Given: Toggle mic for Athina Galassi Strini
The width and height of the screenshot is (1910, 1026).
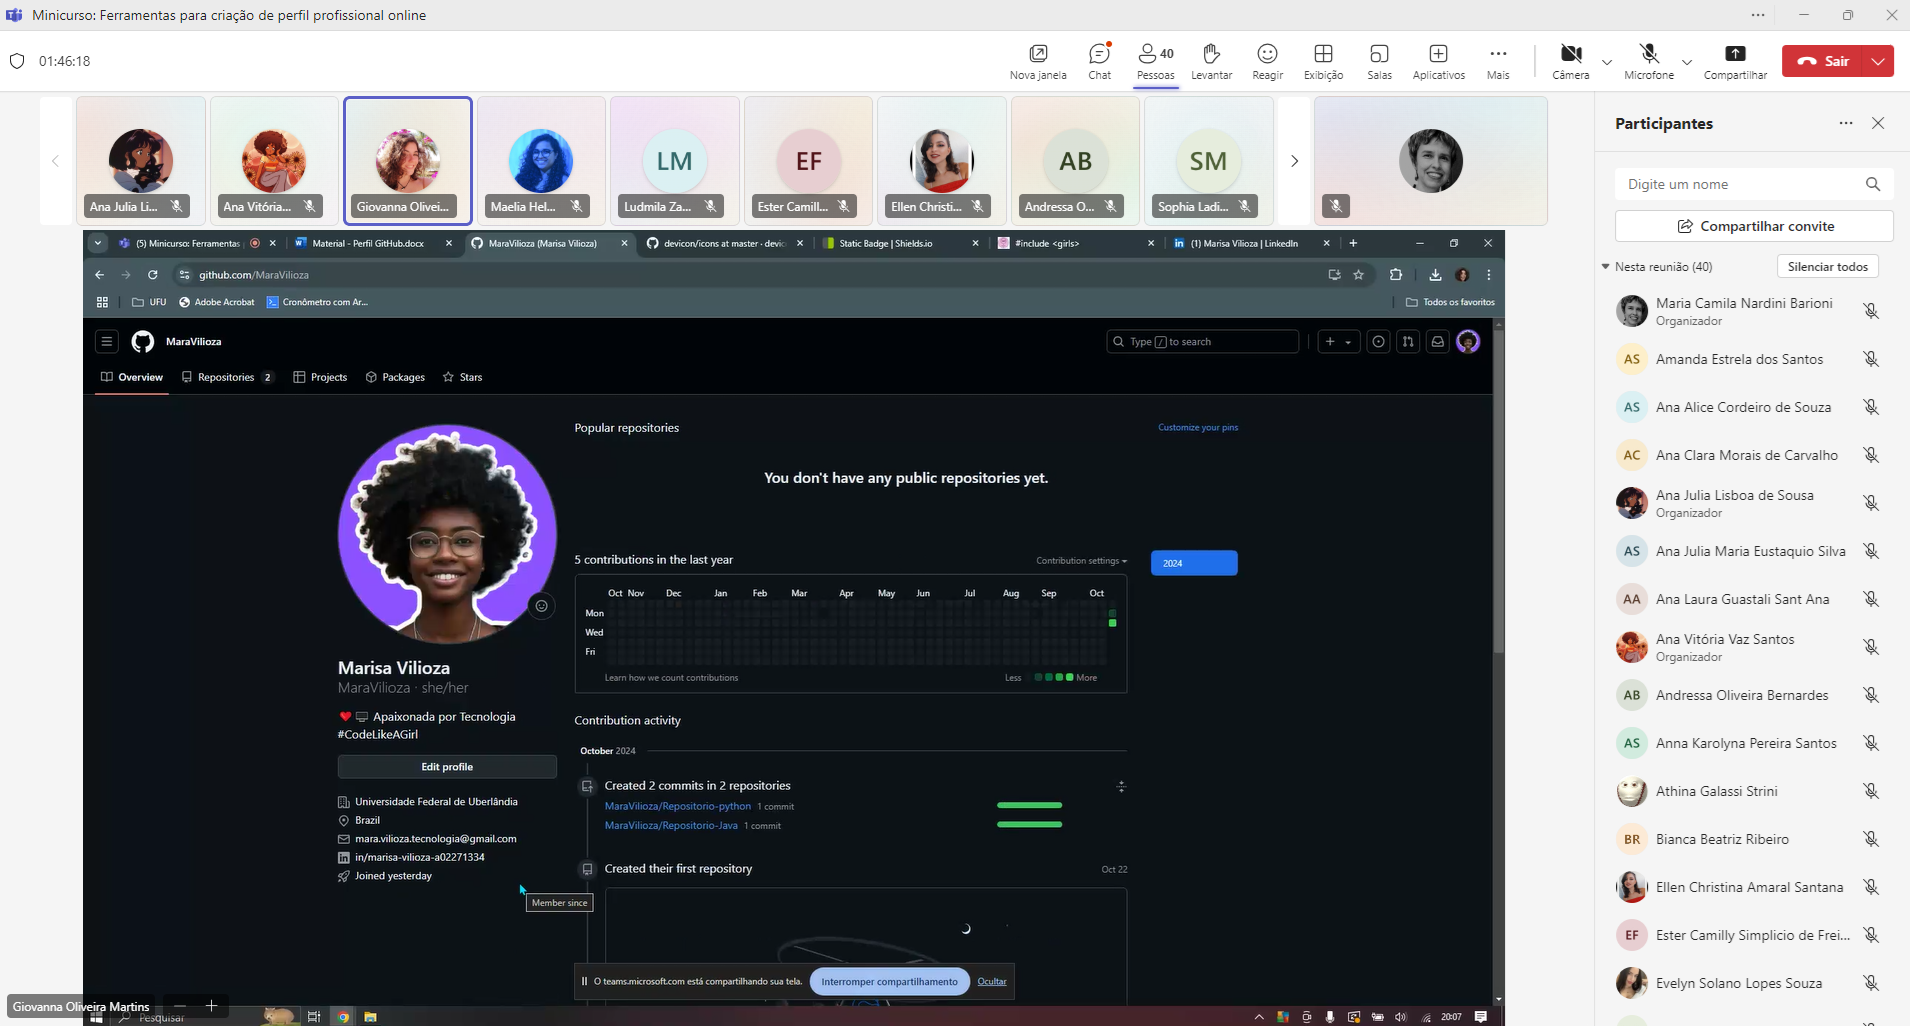Looking at the screenshot, I should [x=1871, y=791].
